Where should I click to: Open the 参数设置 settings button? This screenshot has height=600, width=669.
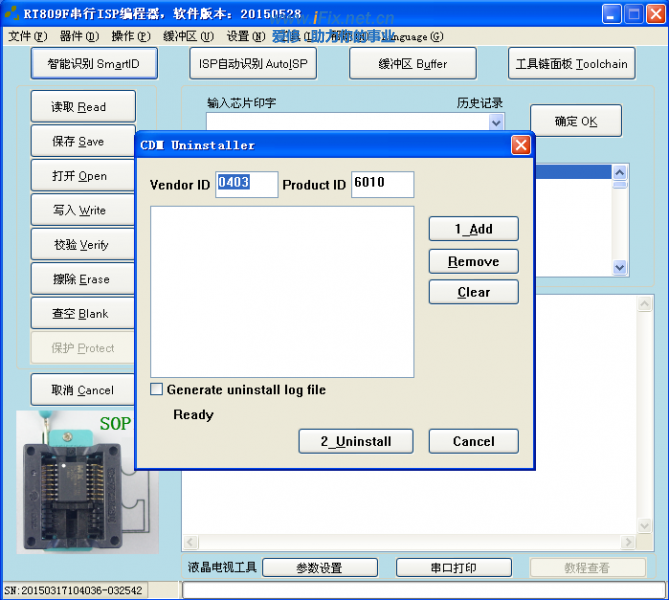tap(319, 568)
